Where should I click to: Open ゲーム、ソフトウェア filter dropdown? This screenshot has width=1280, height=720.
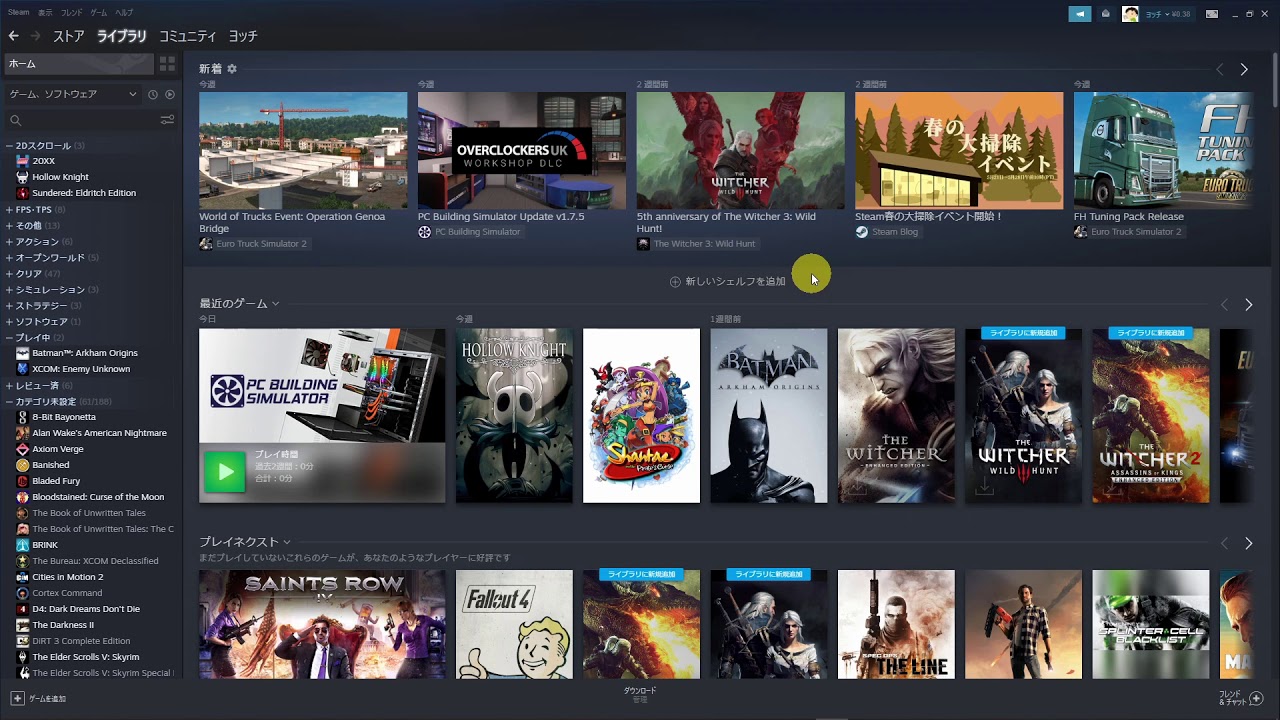click(x=72, y=94)
